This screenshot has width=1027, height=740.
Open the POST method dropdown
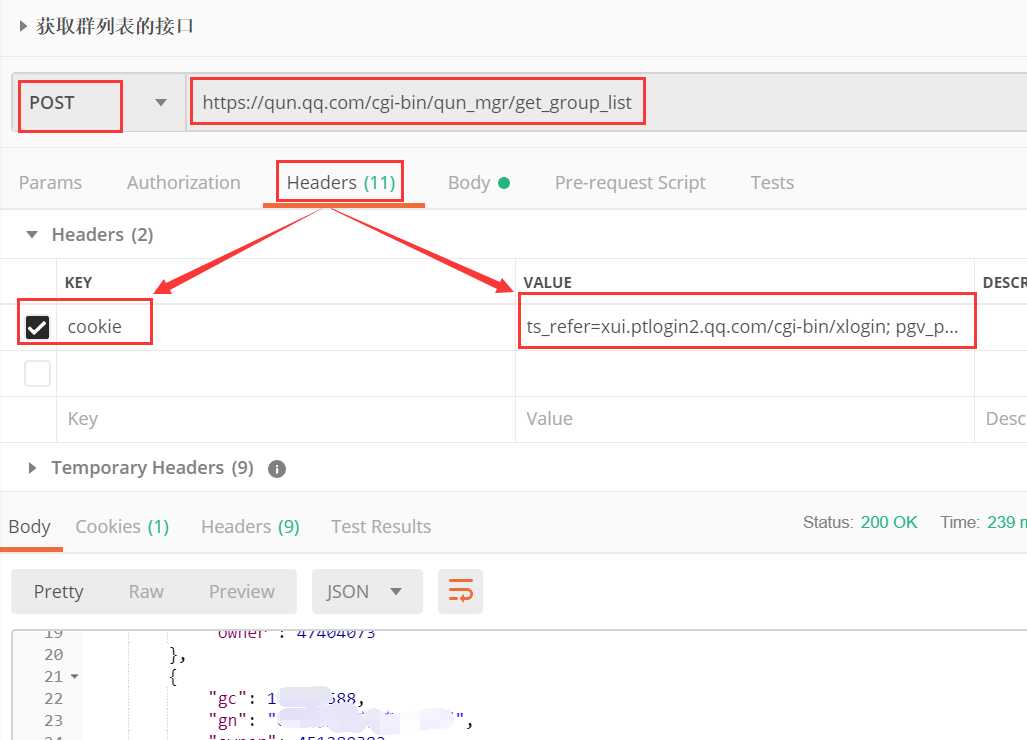tap(160, 103)
